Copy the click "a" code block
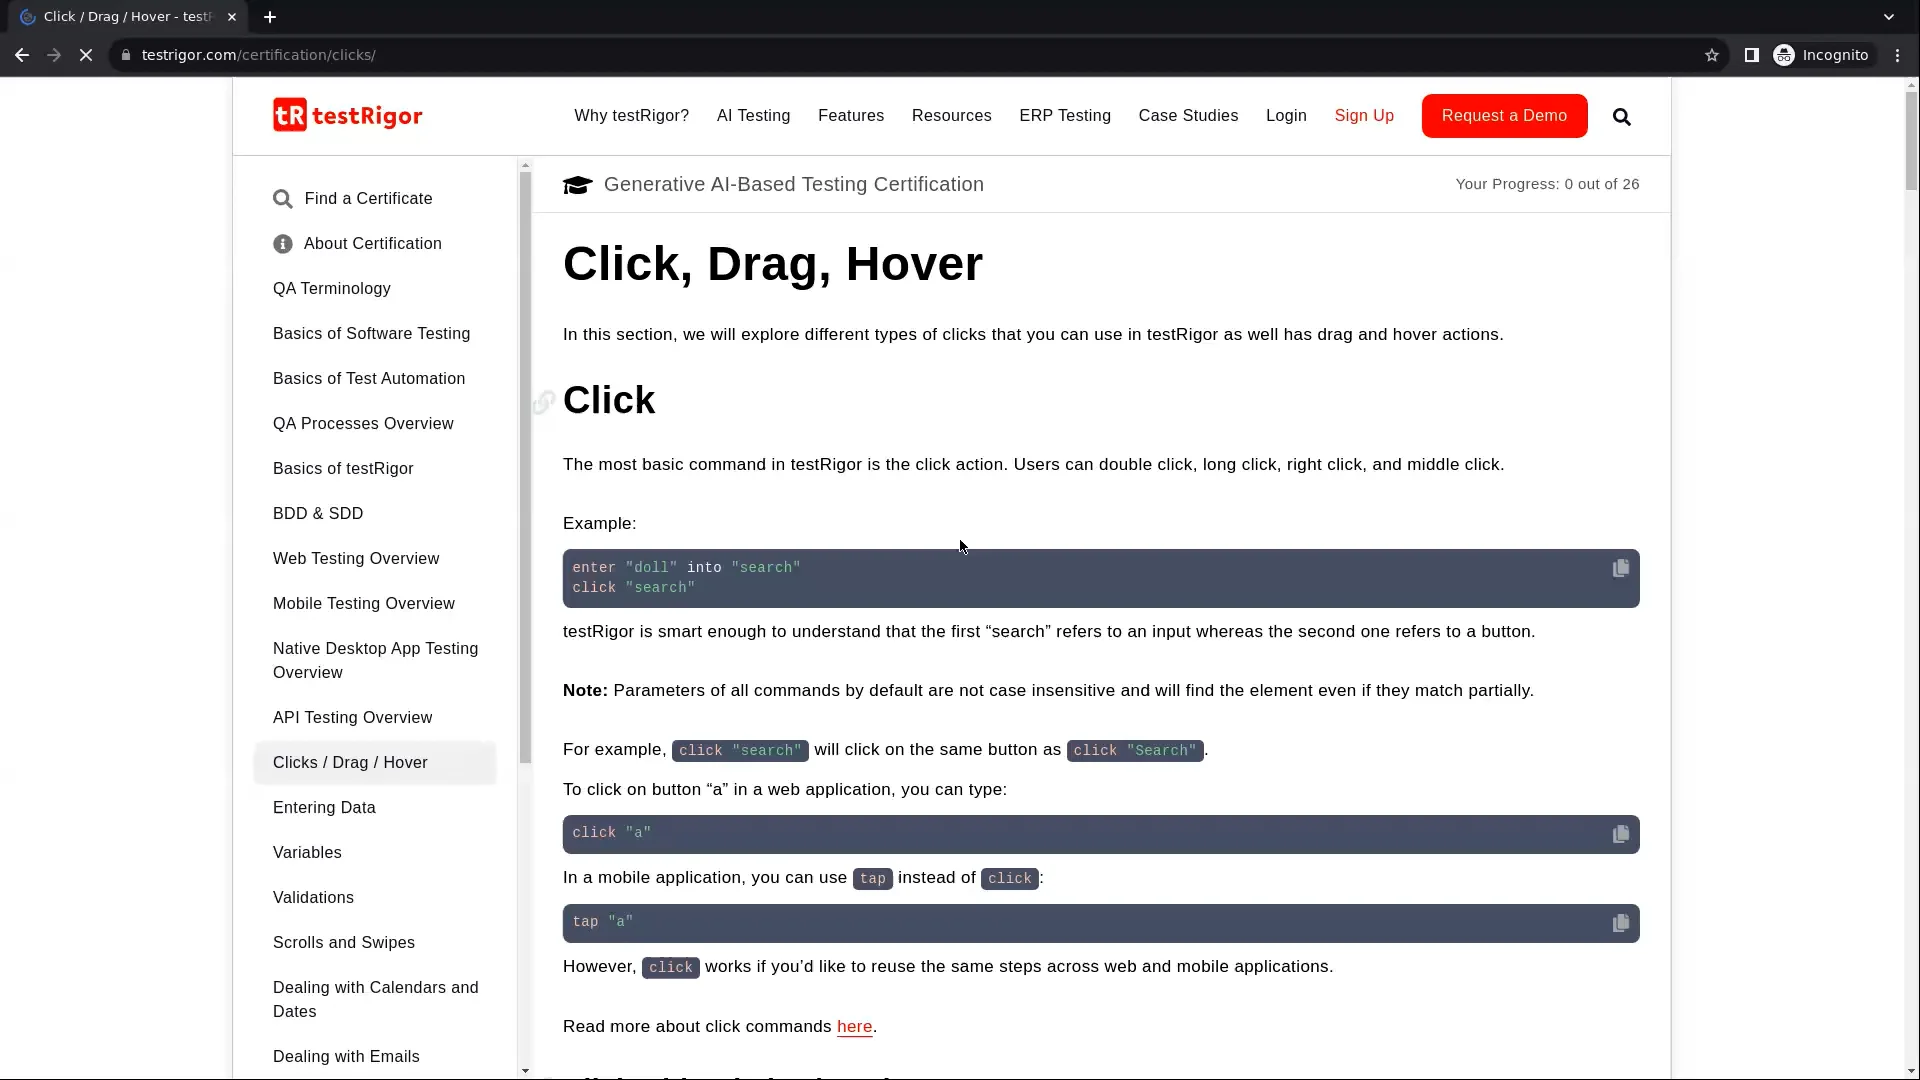Viewport: 1920px width, 1080px height. coord(1621,834)
